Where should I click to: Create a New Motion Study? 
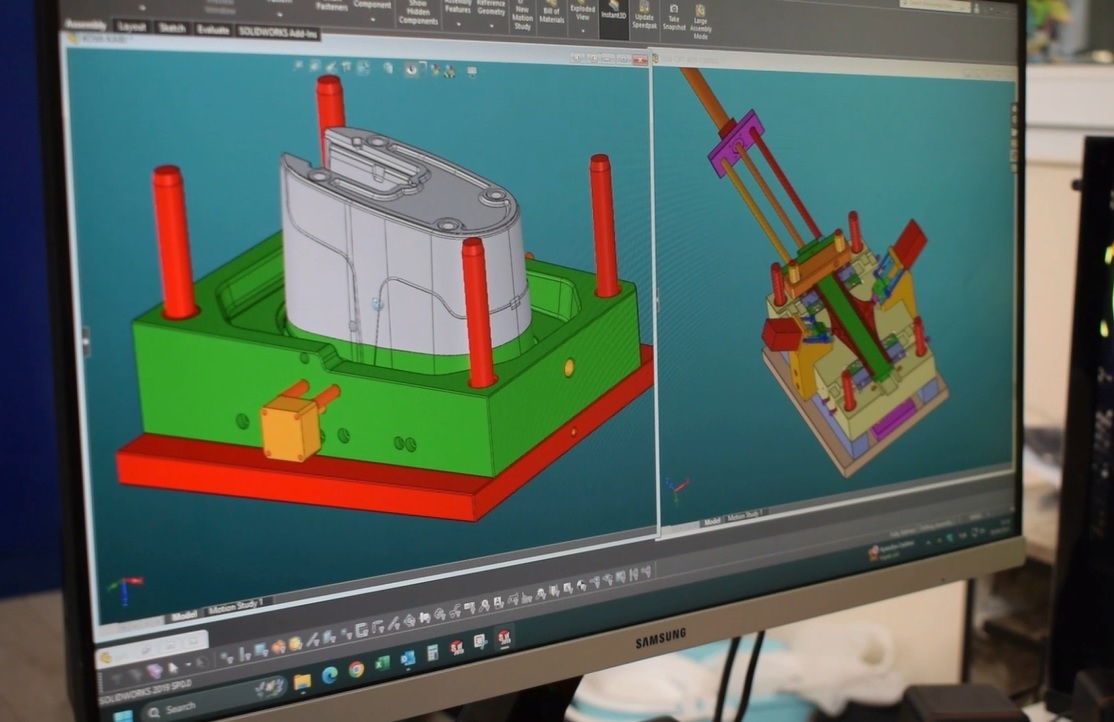(x=522, y=17)
